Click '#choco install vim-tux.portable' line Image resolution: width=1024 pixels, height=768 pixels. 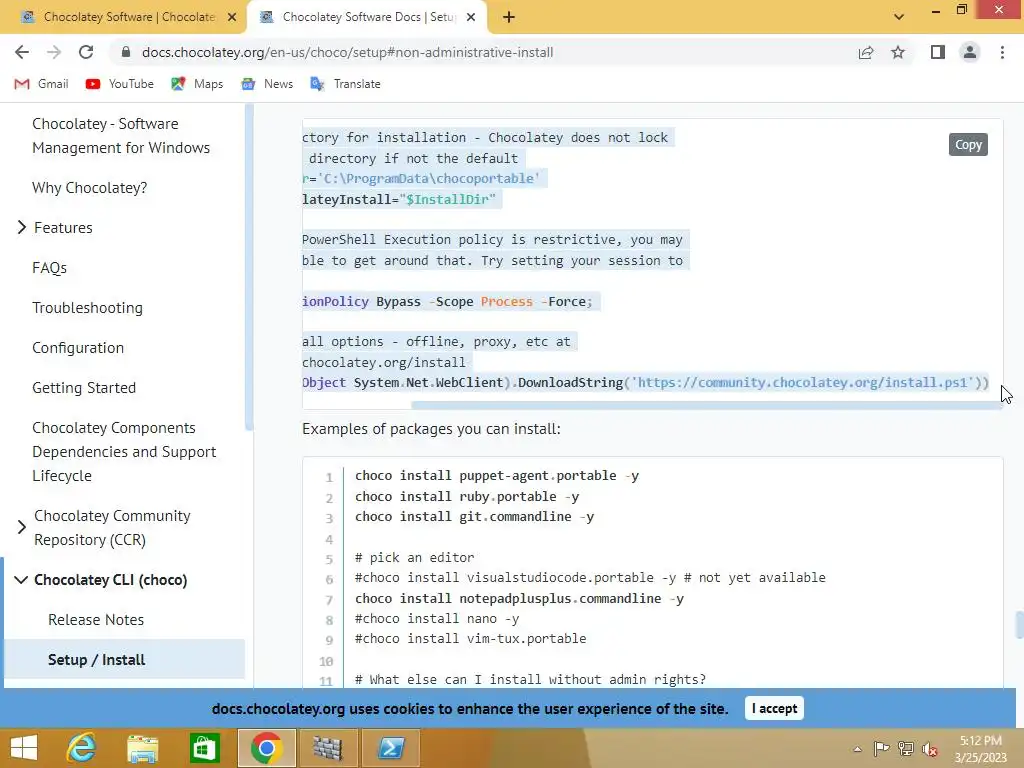(470, 639)
